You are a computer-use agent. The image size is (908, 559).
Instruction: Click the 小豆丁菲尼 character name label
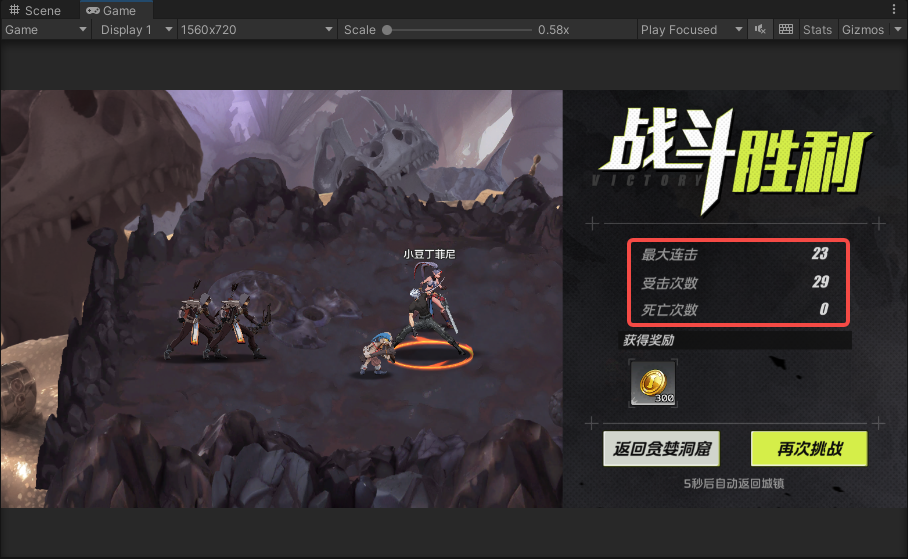(429, 254)
